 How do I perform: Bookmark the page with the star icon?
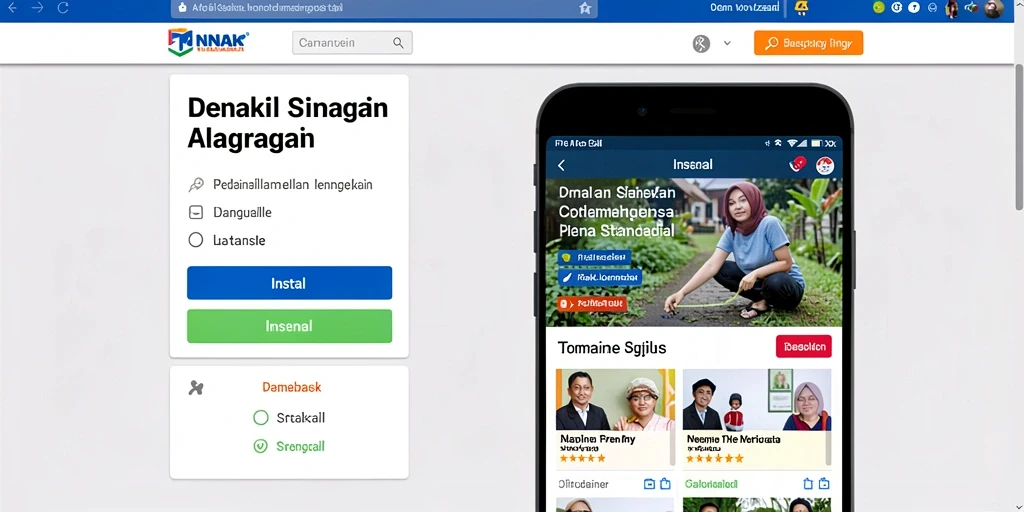pos(584,8)
